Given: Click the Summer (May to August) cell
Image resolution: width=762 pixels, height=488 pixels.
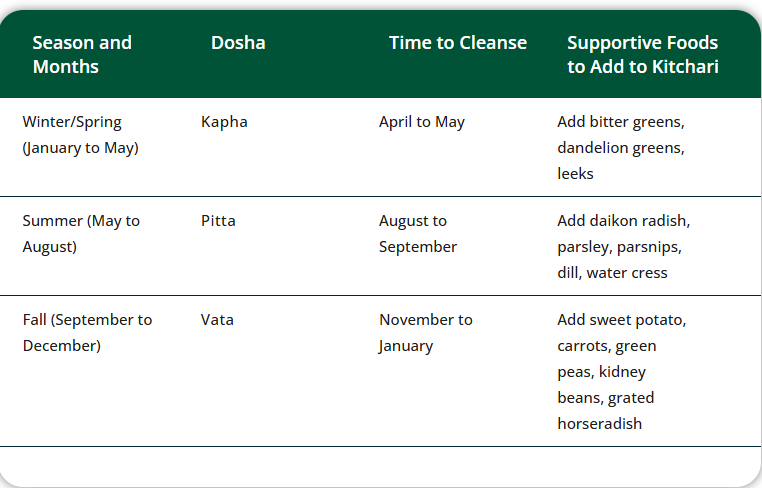Looking at the screenshot, I should pos(80,233).
